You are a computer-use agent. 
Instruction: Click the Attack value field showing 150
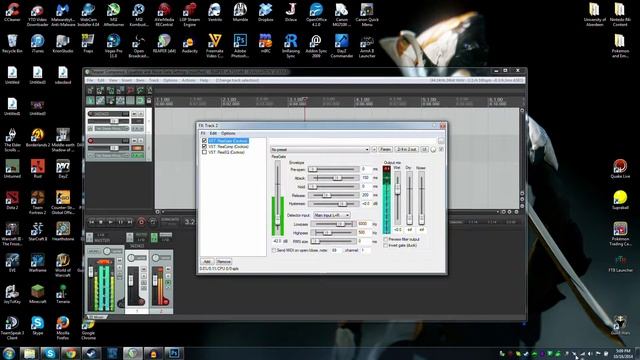coord(366,178)
